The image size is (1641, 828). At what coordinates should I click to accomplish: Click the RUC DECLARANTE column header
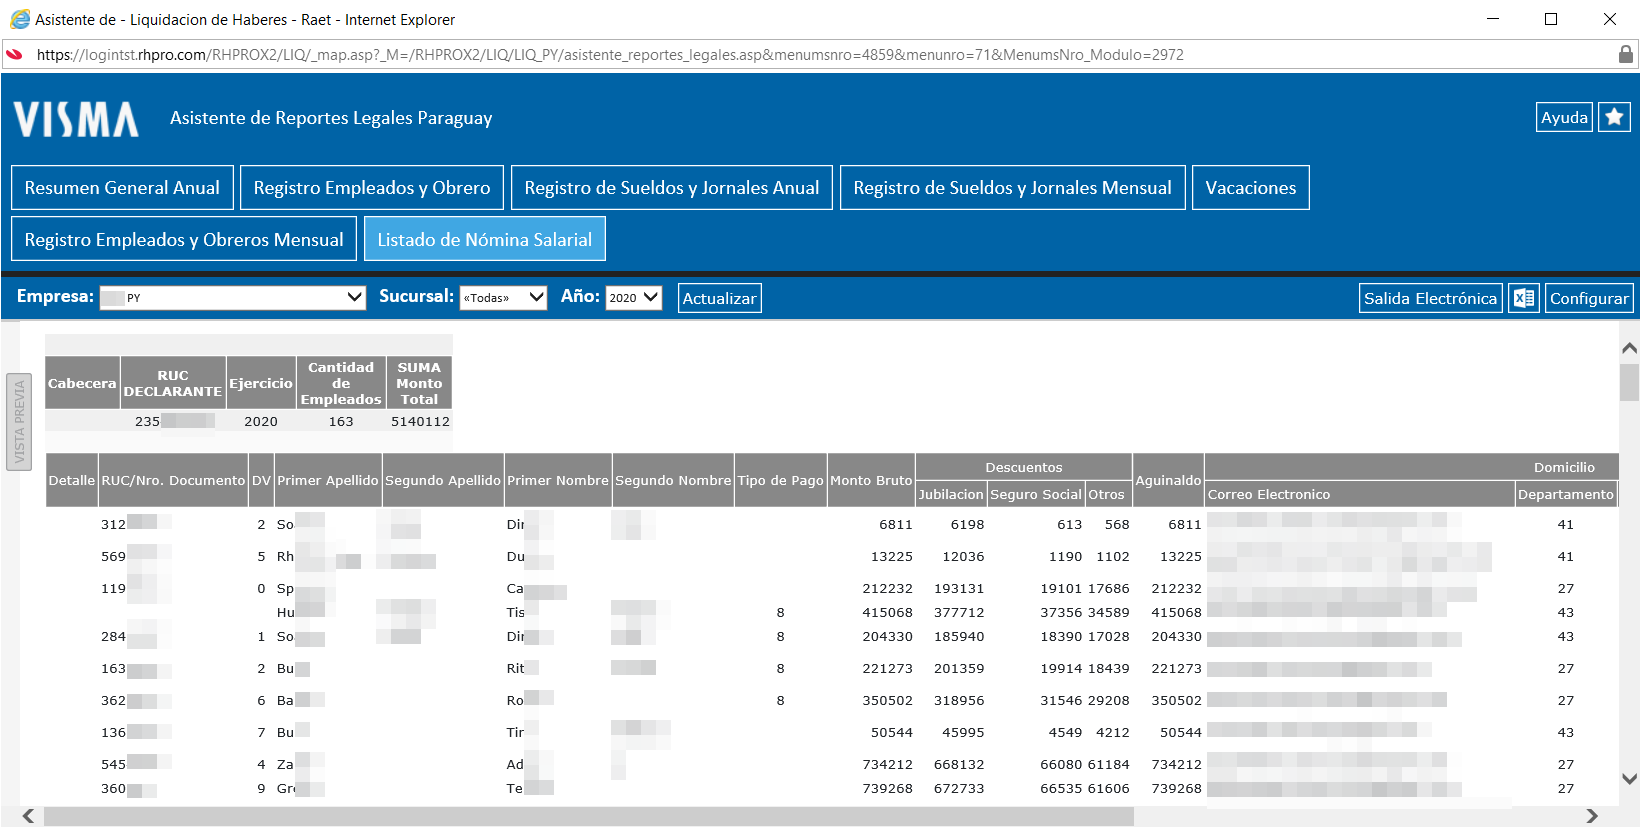(x=173, y=383)
